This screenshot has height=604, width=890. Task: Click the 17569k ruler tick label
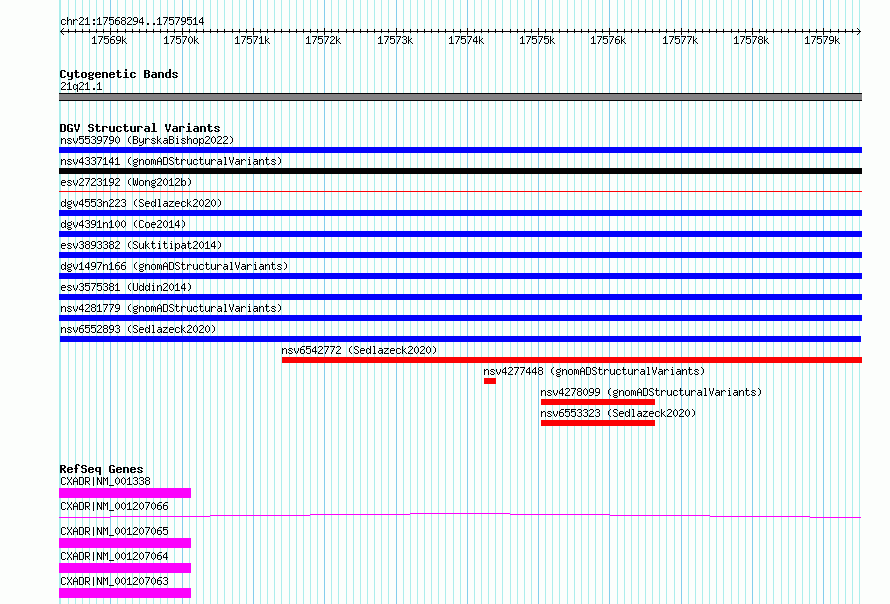coord(109,40)
